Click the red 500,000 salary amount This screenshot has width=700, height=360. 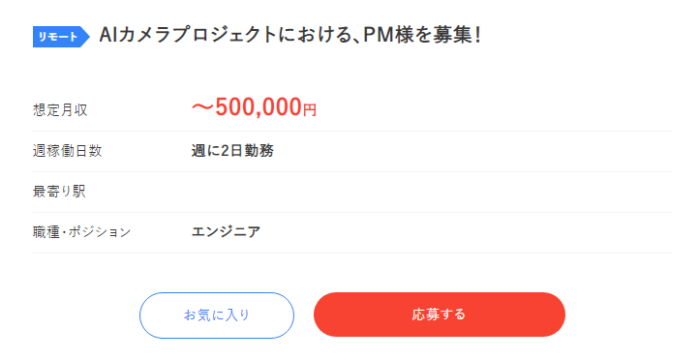(x=258, y=107)
